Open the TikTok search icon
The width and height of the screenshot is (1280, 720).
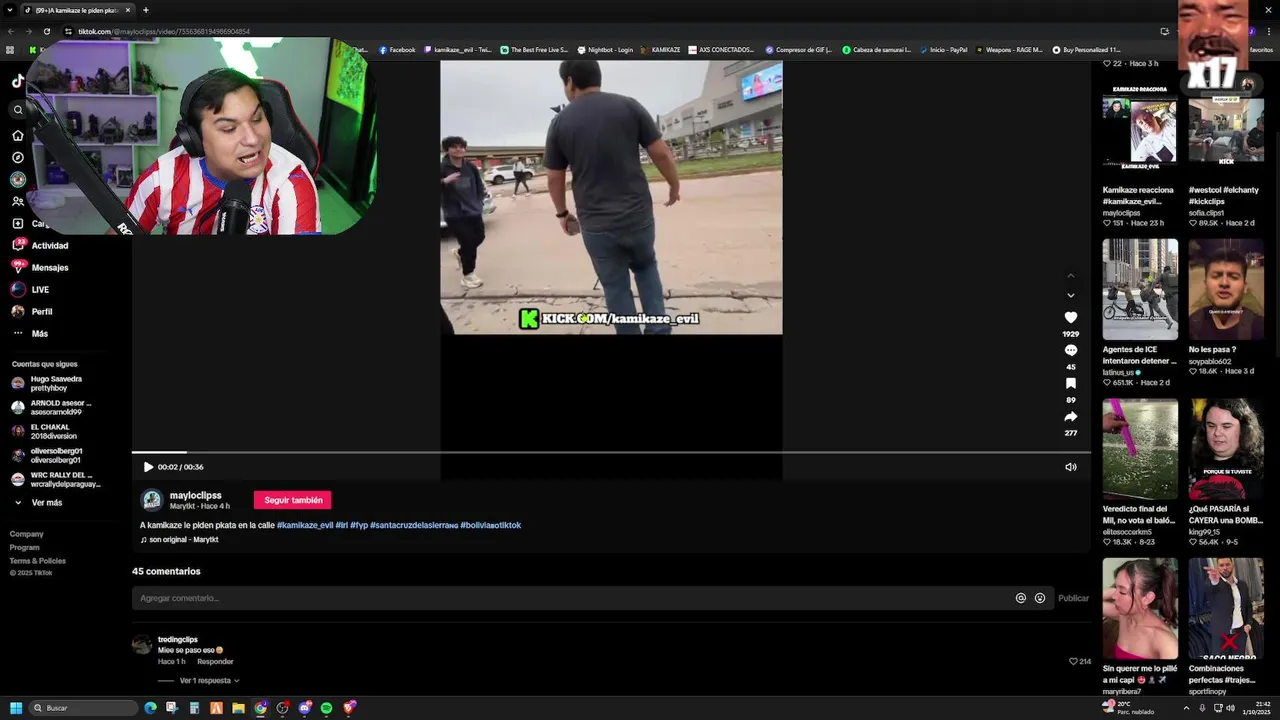(18, 110)
